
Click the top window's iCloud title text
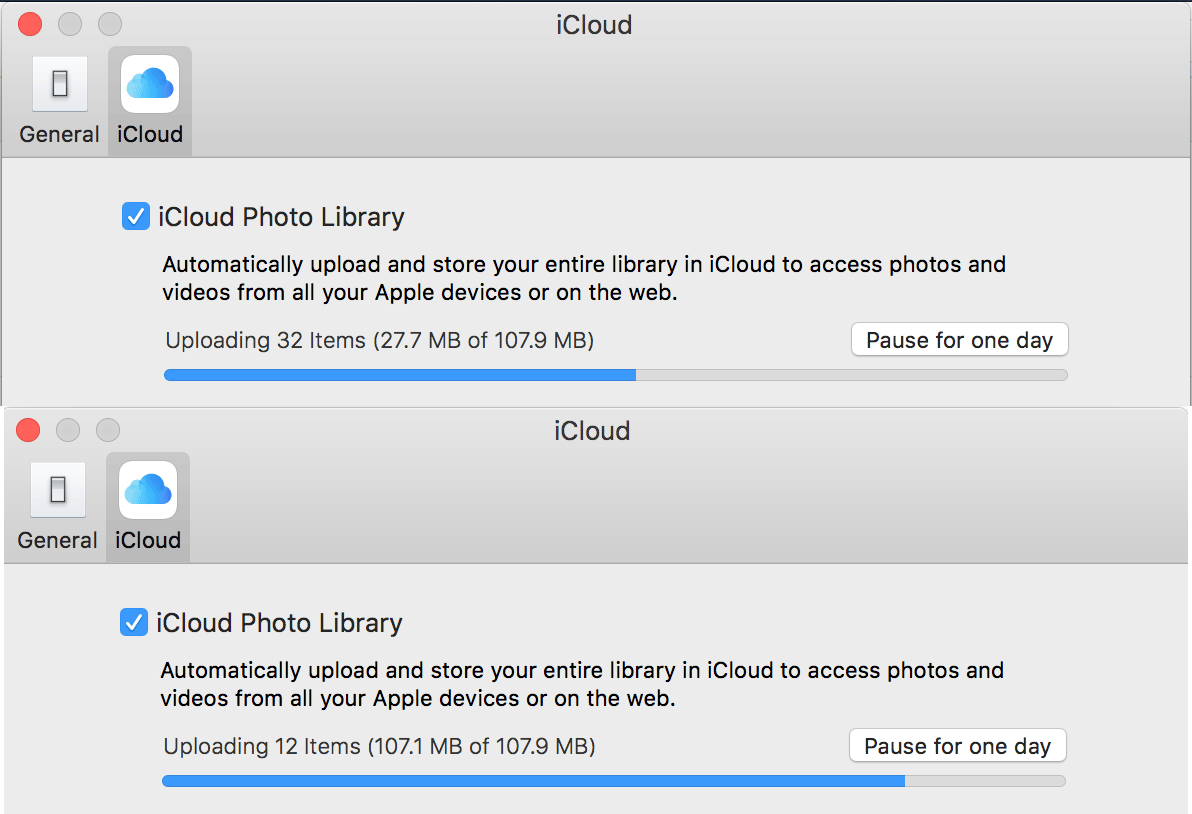[594, 25]
